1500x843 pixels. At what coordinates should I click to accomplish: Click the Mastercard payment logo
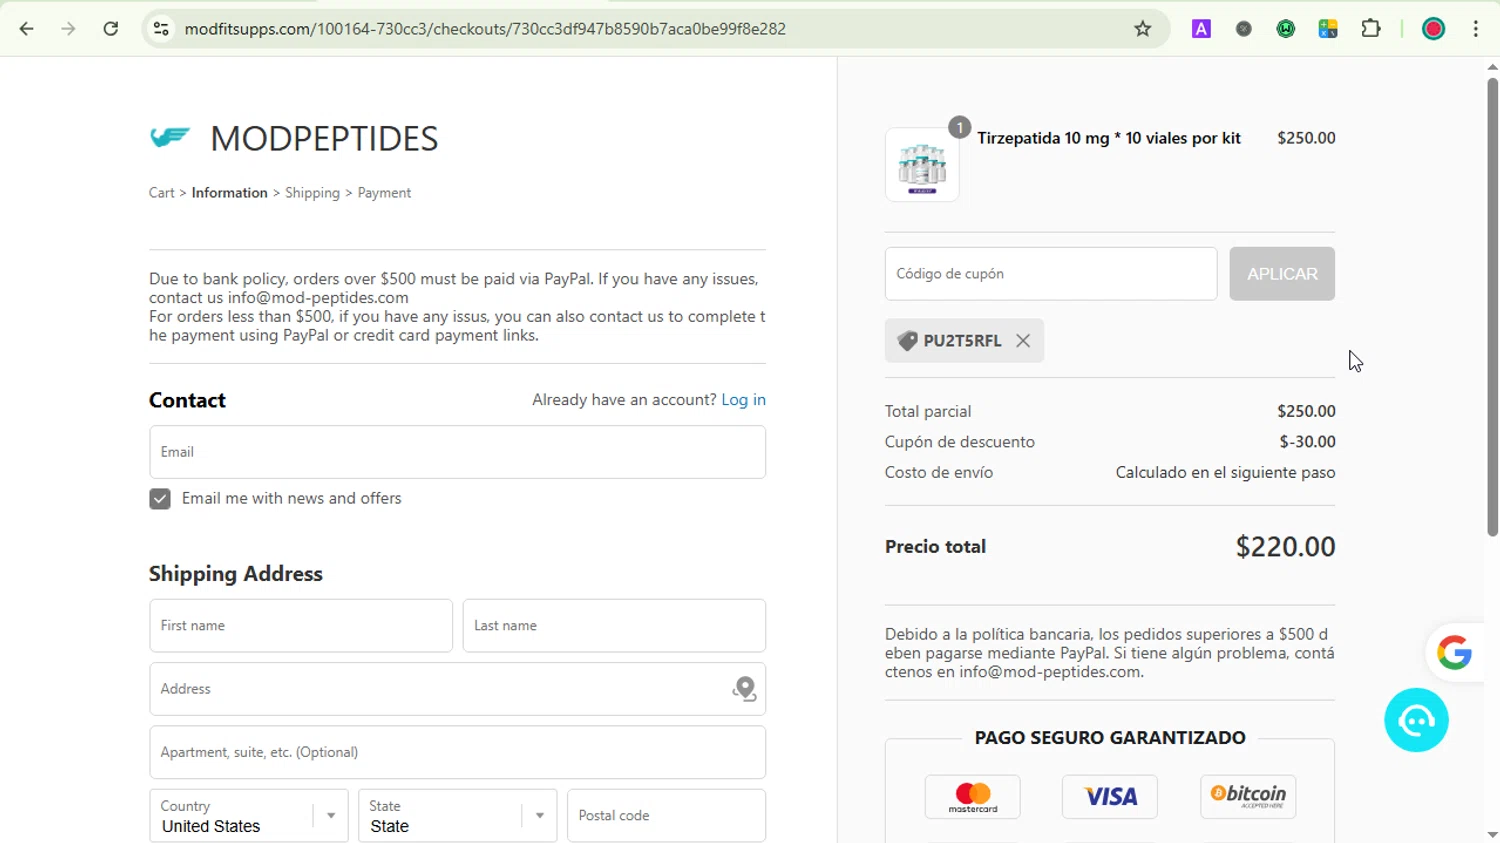(x=973, y=797)
